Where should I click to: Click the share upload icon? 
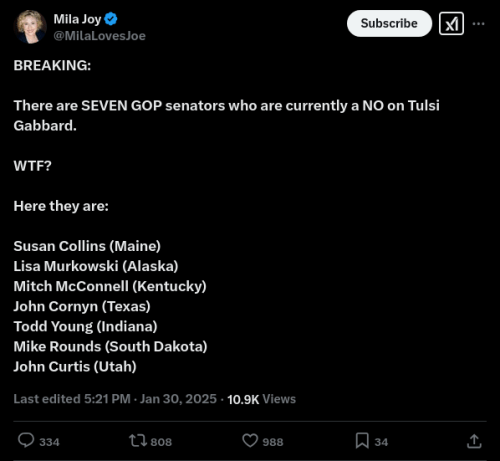click(x=474, y=441)
